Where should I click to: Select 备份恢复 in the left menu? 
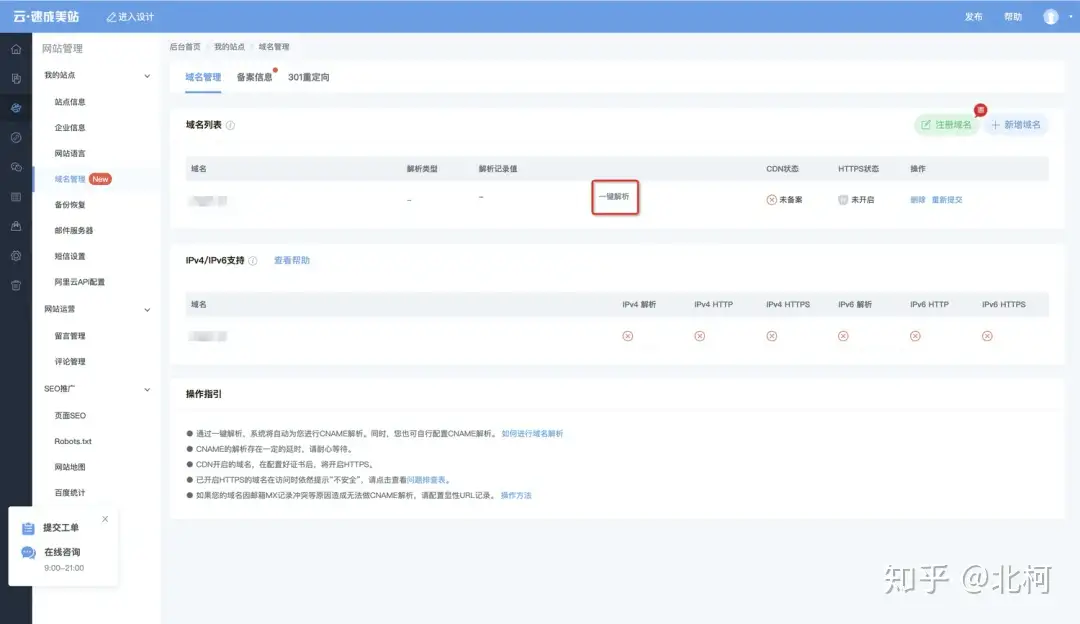tap(70, 205)
